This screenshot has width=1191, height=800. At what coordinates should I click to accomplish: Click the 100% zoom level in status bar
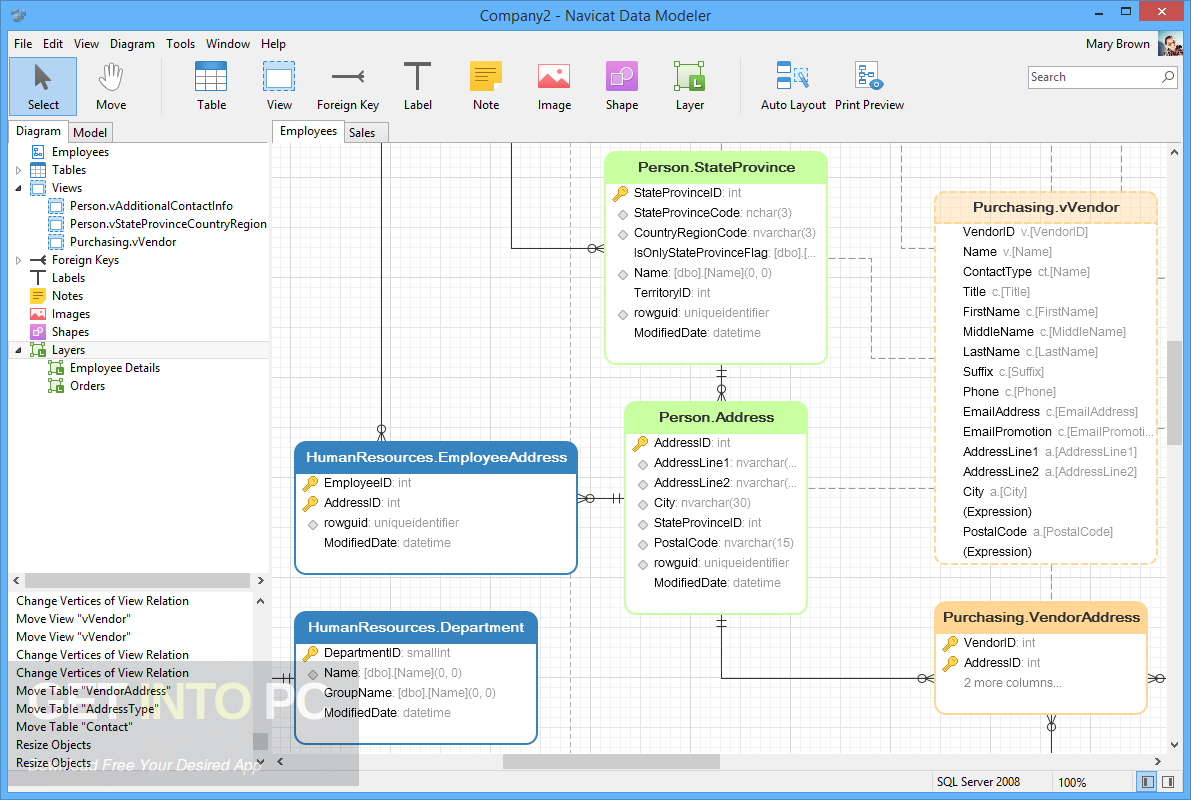[1072, 782]
